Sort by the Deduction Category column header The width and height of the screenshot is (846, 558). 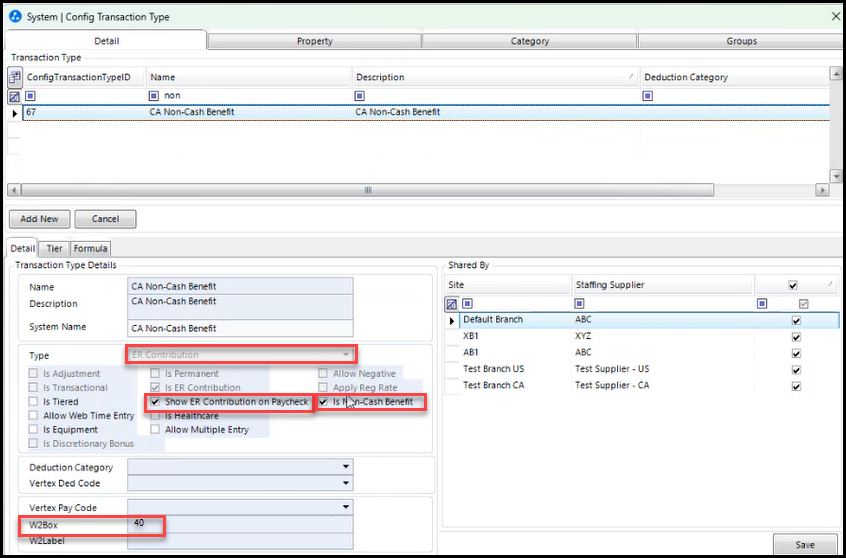click(x=734, y=77)
